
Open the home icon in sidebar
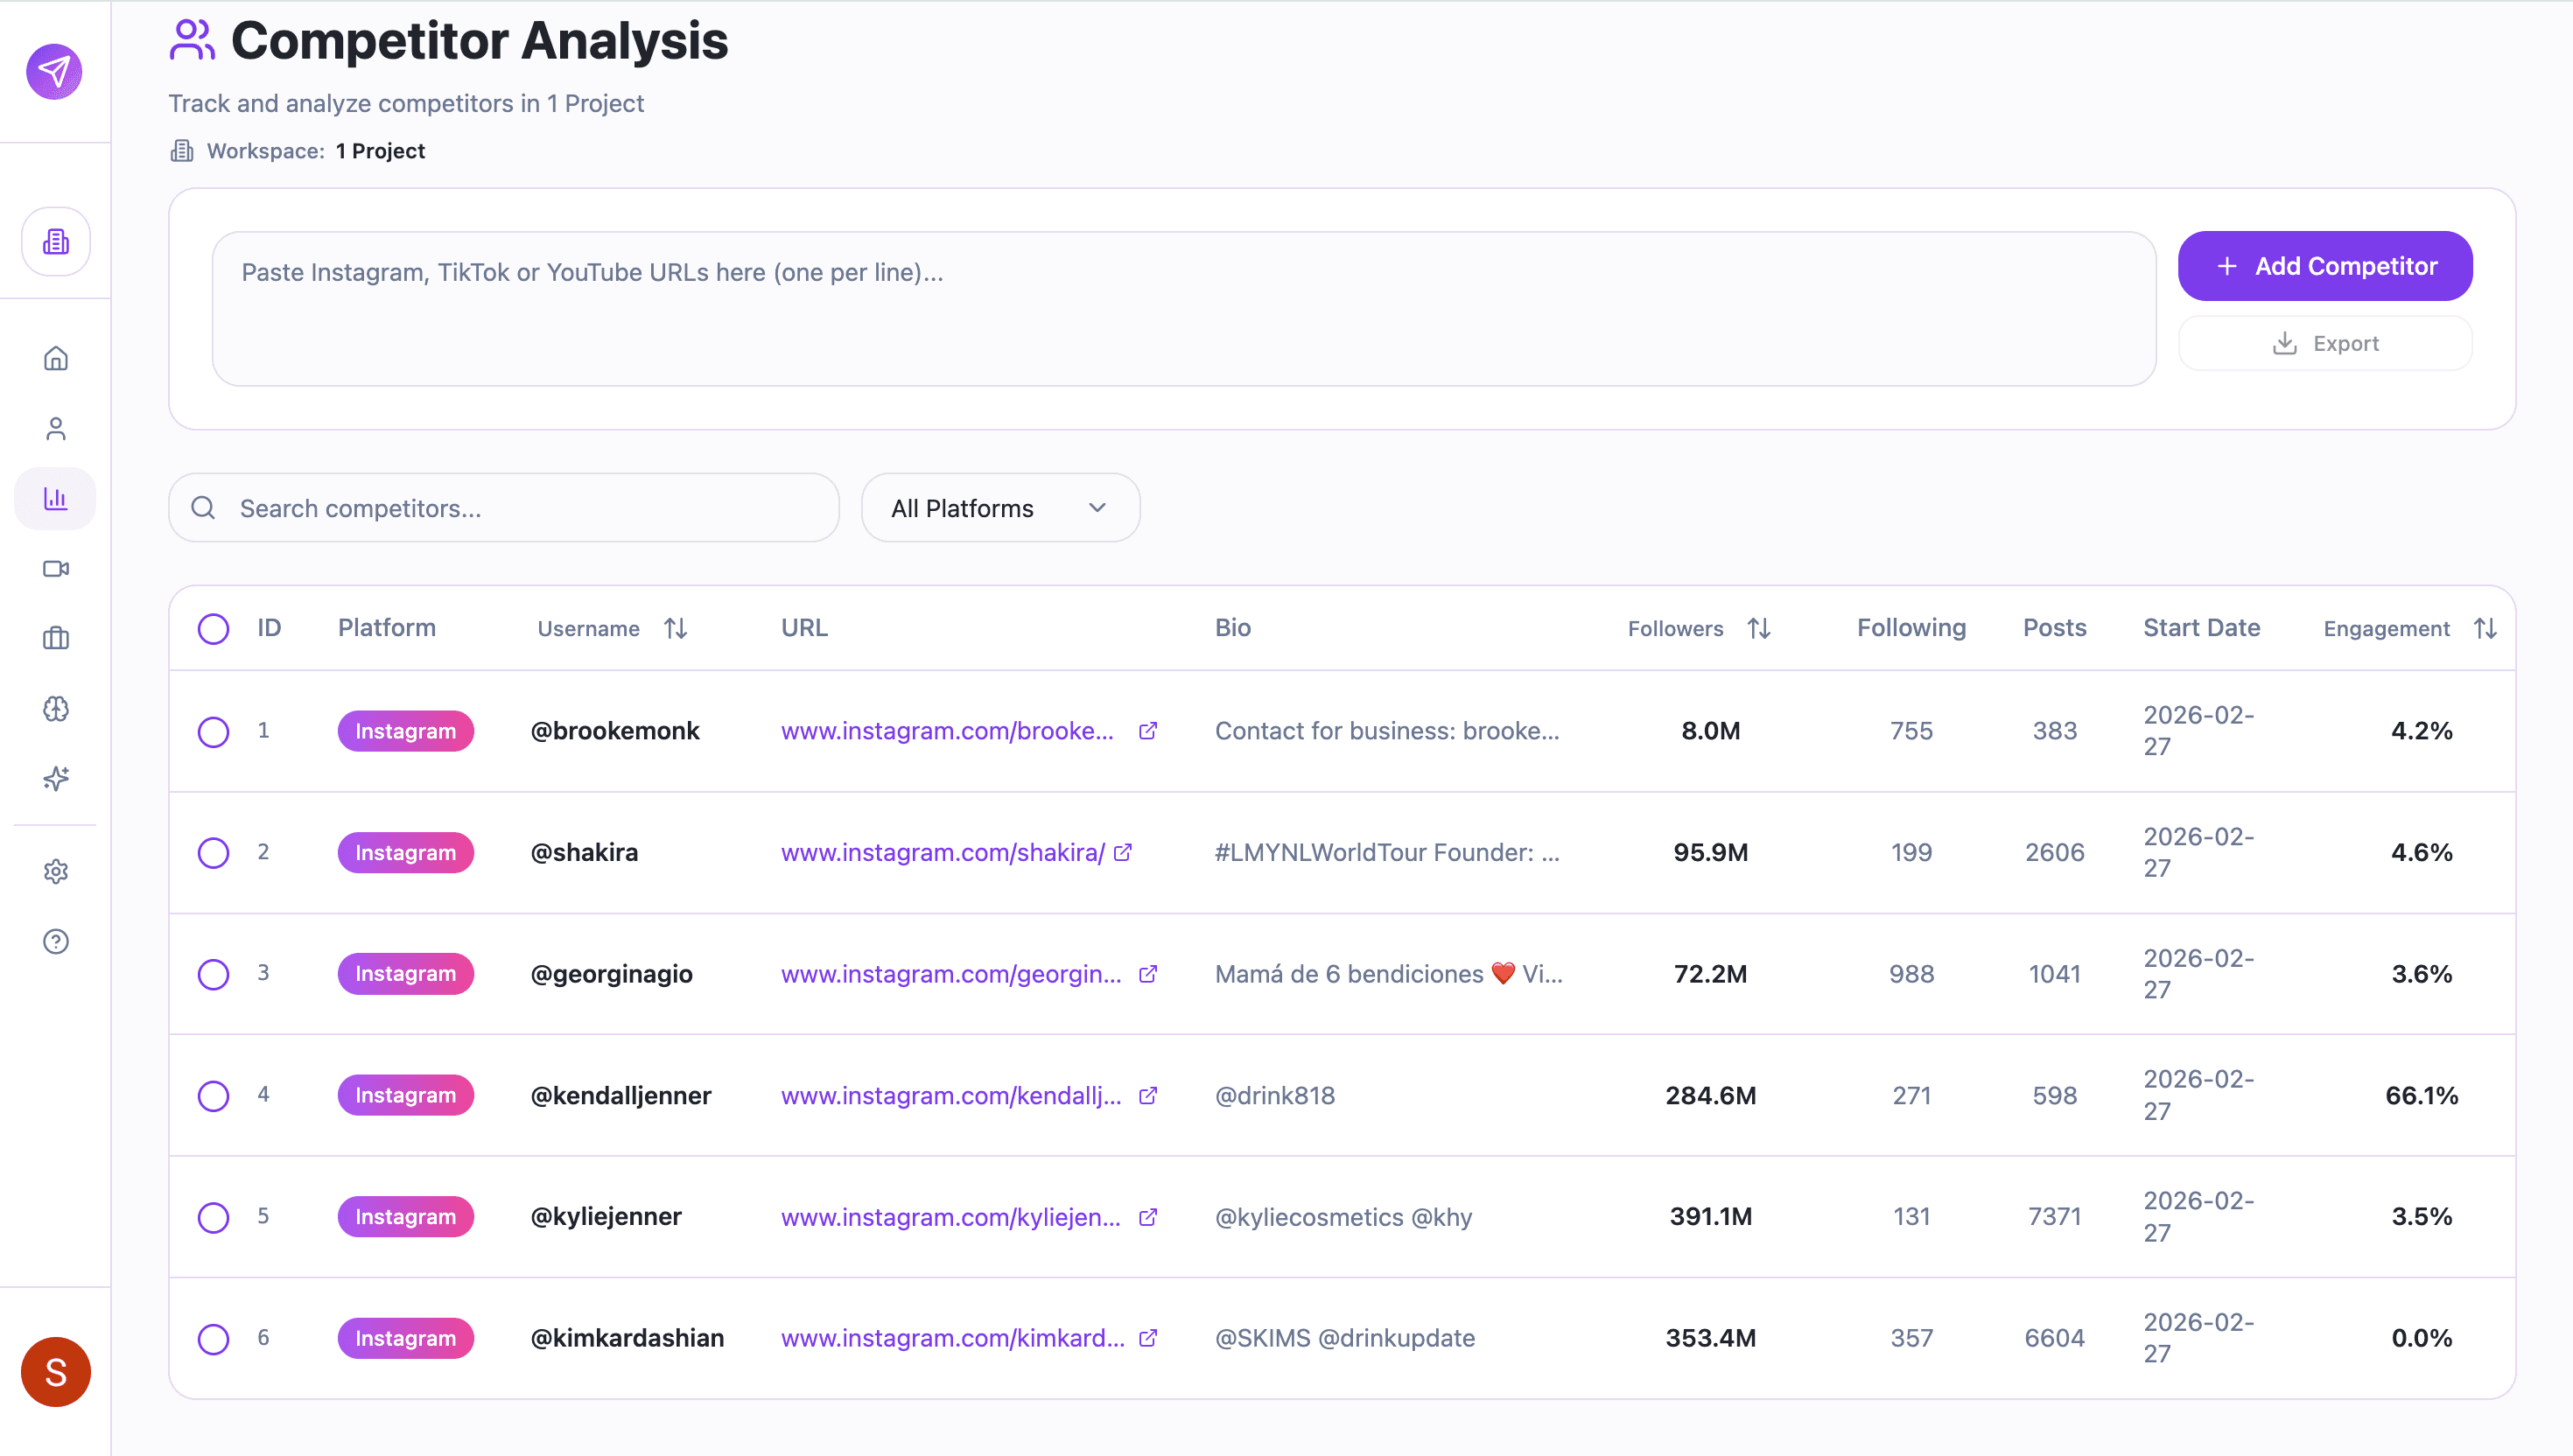[56, 358]
